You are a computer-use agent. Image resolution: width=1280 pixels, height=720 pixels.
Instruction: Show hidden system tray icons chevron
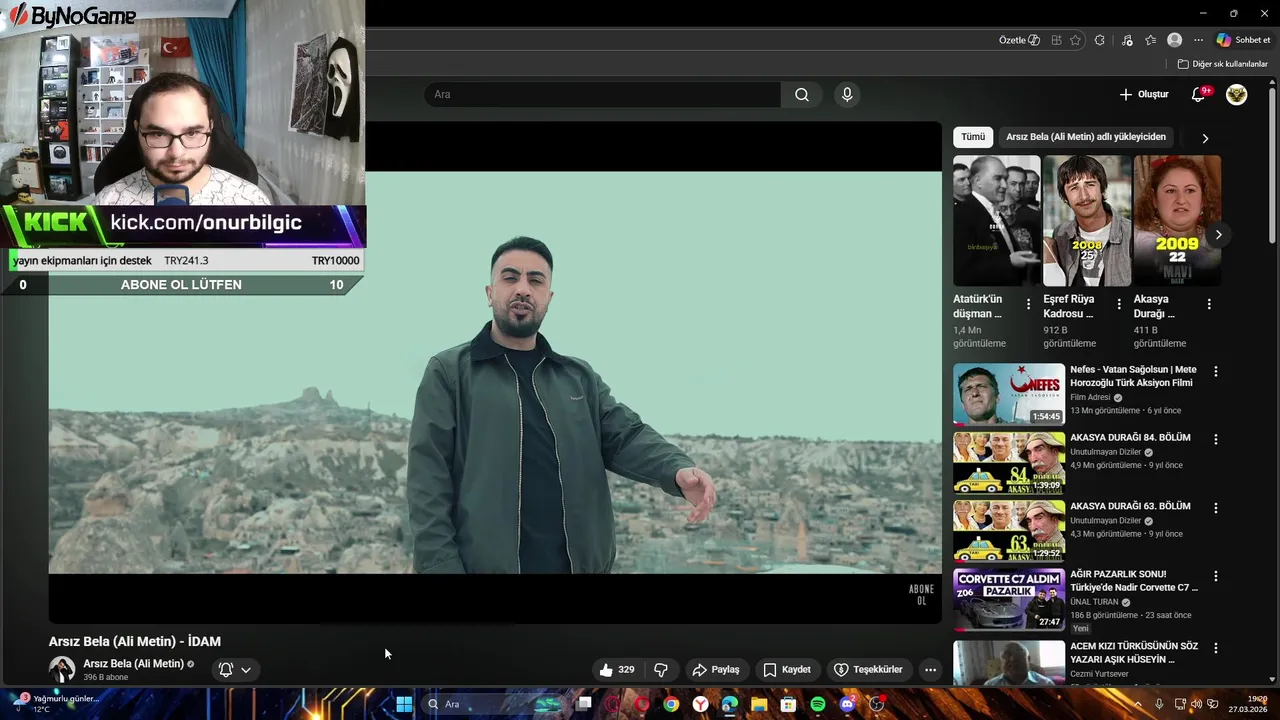click(x=1137, y=704)
